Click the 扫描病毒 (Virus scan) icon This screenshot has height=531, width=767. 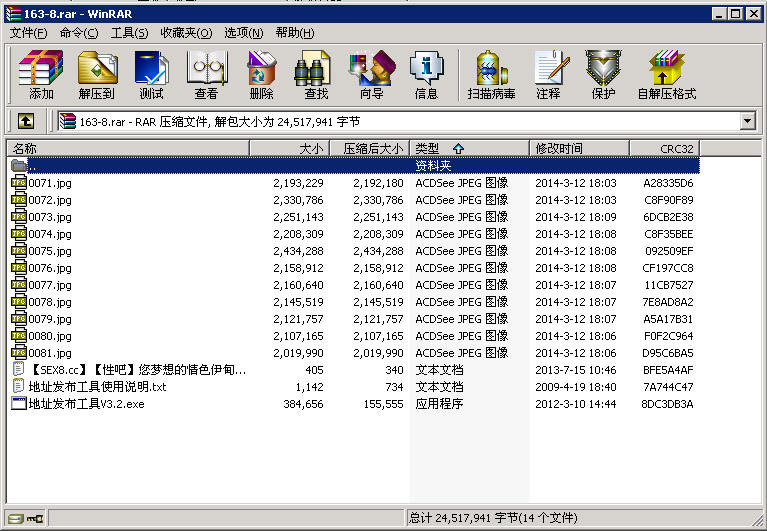point(491,67)
